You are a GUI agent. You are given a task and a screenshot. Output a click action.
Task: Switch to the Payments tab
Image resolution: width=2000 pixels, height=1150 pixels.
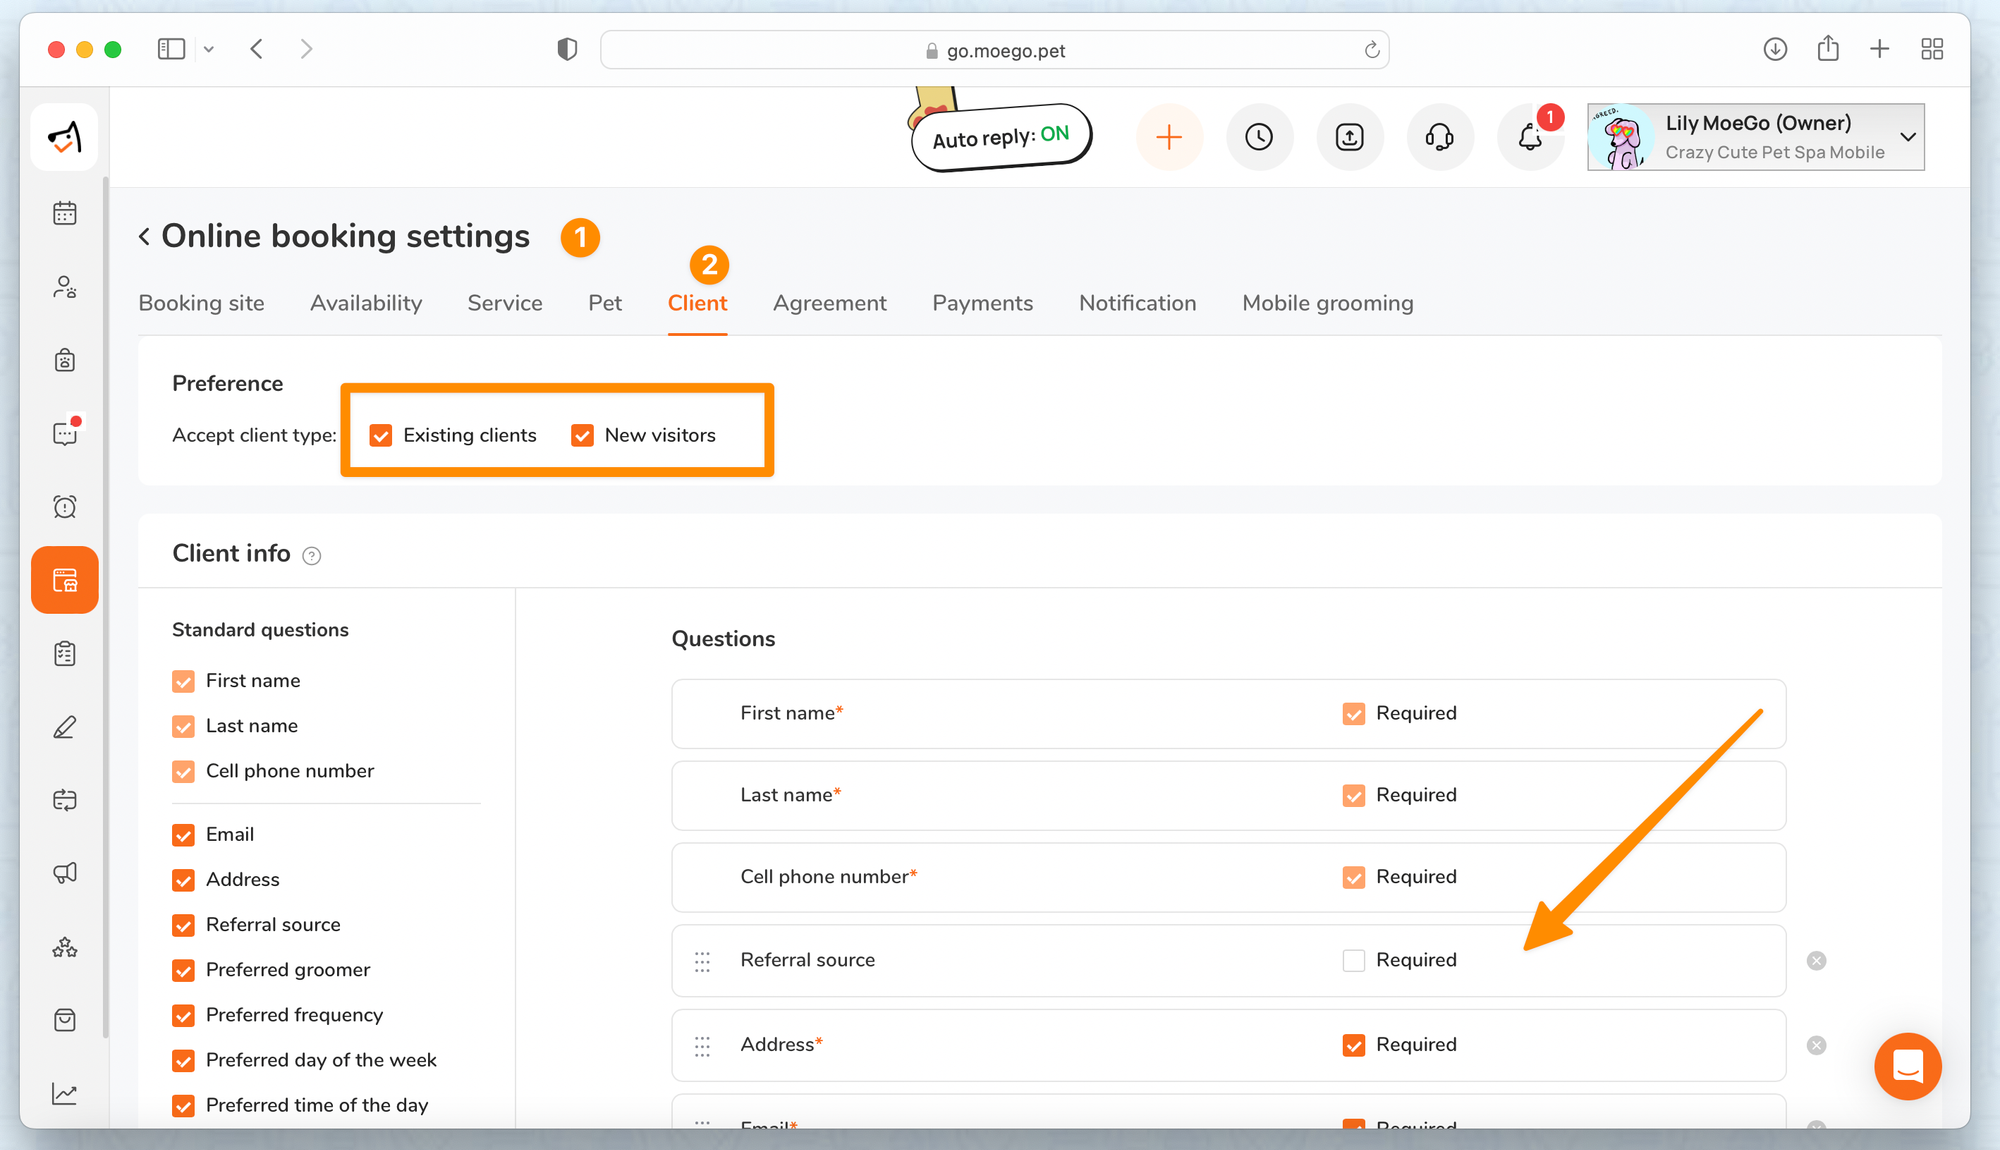coord(982,303)
